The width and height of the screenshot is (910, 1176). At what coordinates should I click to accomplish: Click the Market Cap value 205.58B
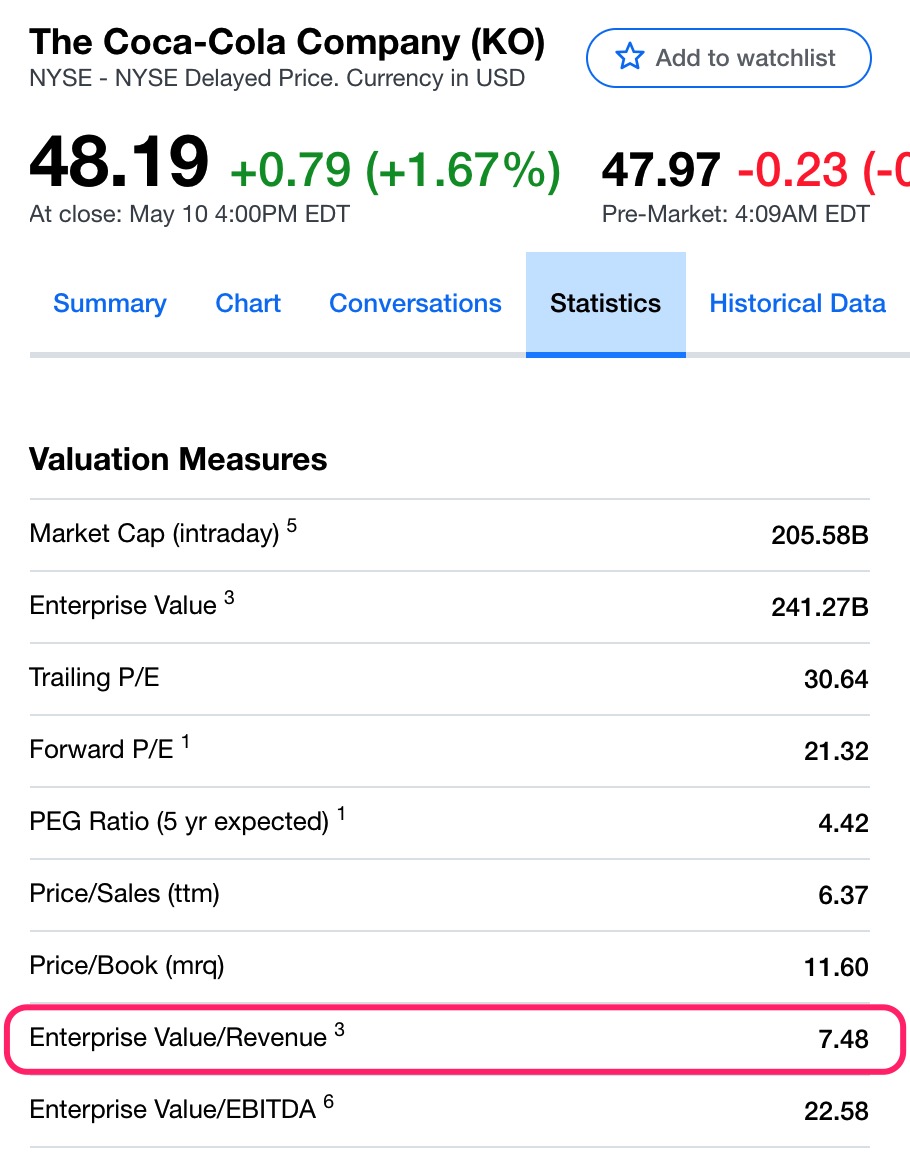click(819, 535)
